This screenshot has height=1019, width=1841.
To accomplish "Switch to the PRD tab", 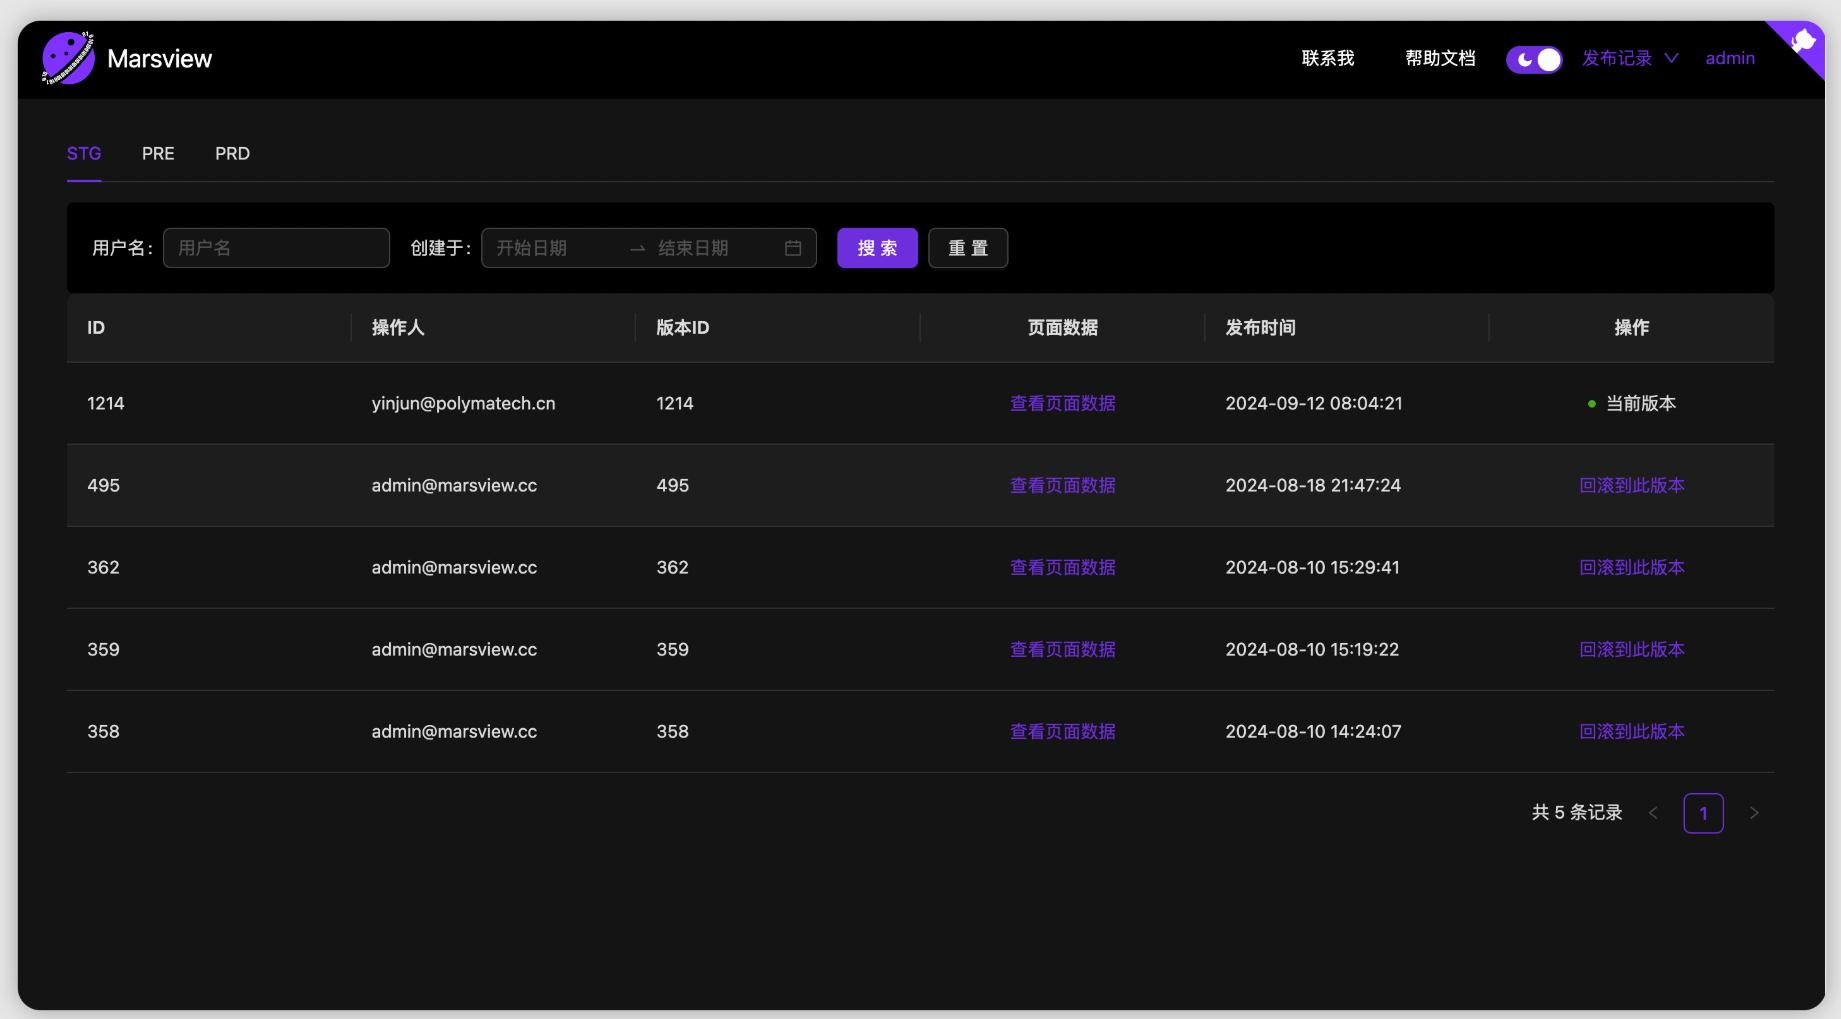I will point(232,153).
